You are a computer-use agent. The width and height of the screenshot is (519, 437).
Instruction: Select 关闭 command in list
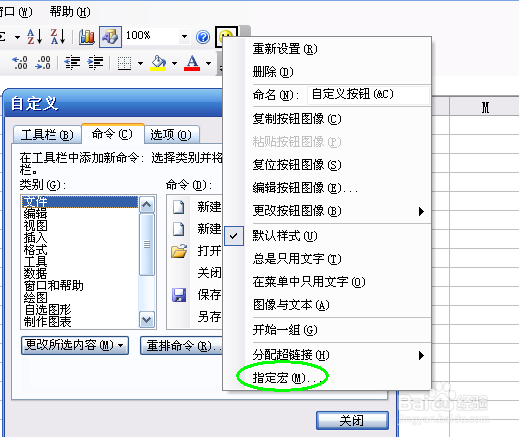coord(196,273)
